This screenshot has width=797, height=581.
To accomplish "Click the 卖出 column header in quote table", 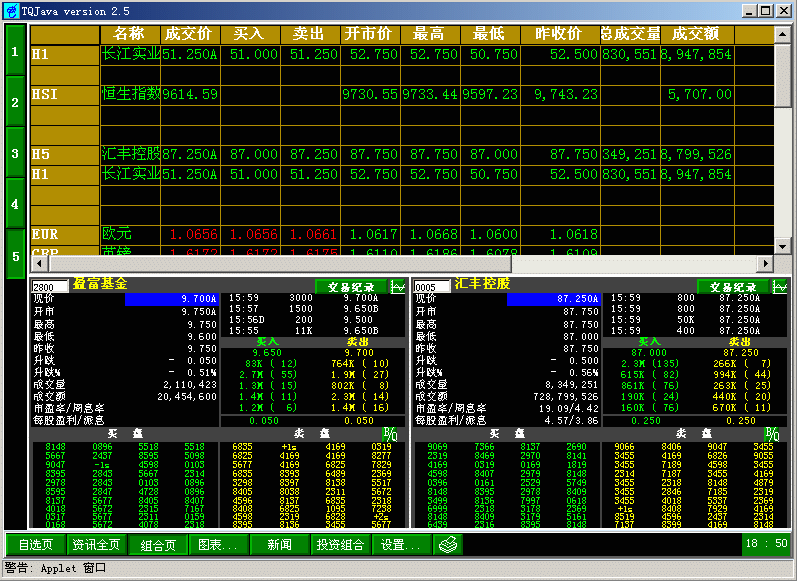I will tap(310, 34).
